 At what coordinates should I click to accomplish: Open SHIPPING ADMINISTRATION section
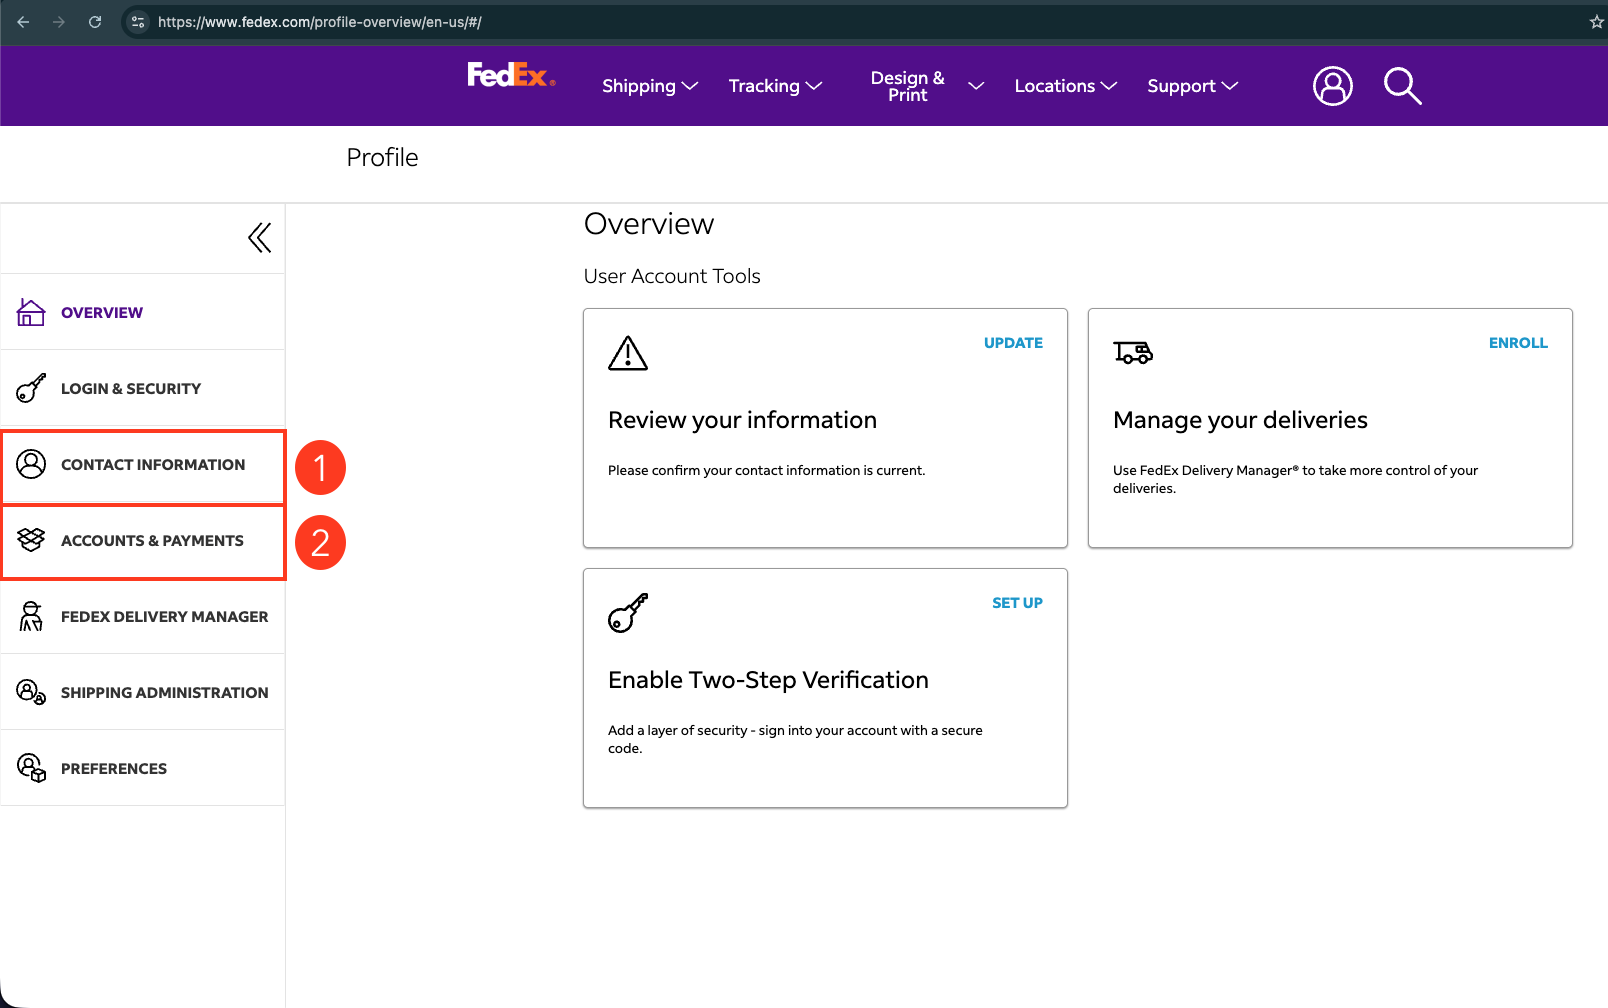pyautogui.click(x=143, y=692)
